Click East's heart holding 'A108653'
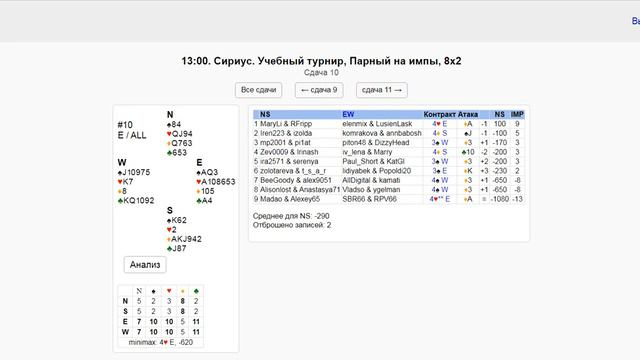 pos(216,182)
